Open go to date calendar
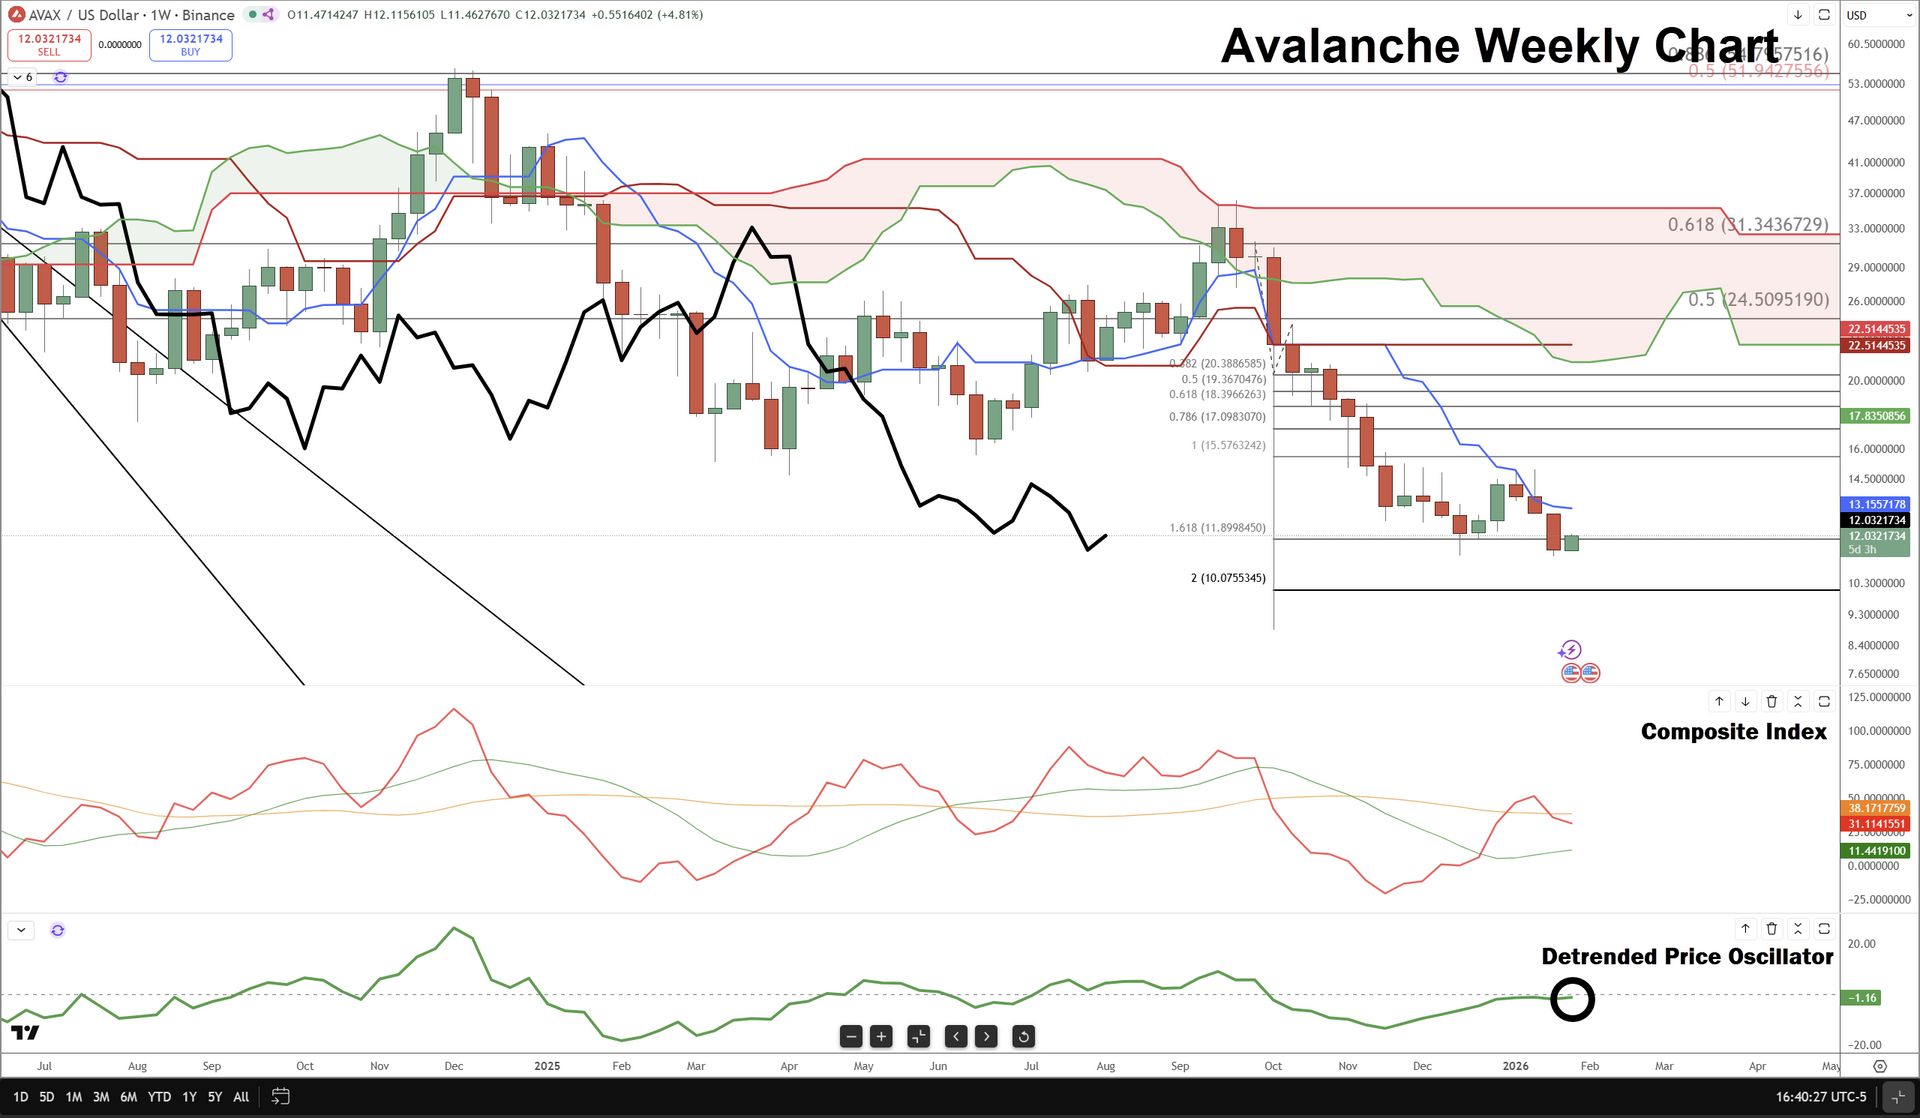This screenshot has height=1118, width=1920. pyautogui.click(x=280, y=1097)
